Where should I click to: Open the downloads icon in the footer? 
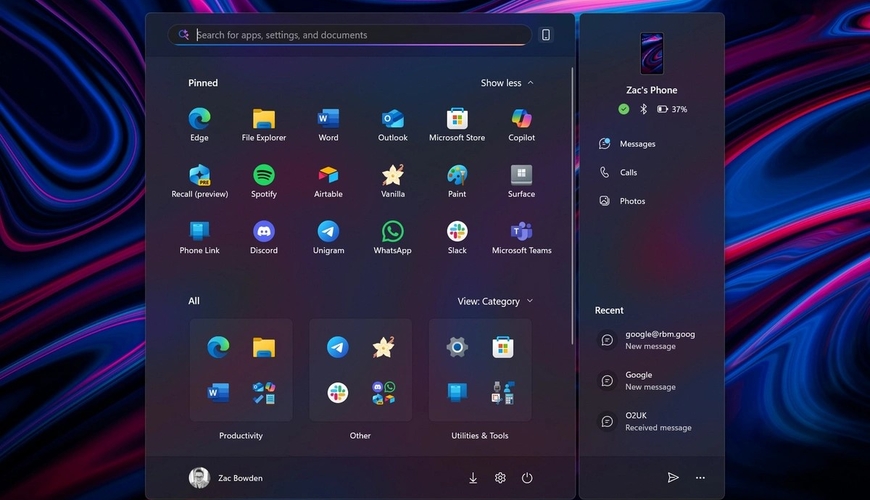[473, 478]
